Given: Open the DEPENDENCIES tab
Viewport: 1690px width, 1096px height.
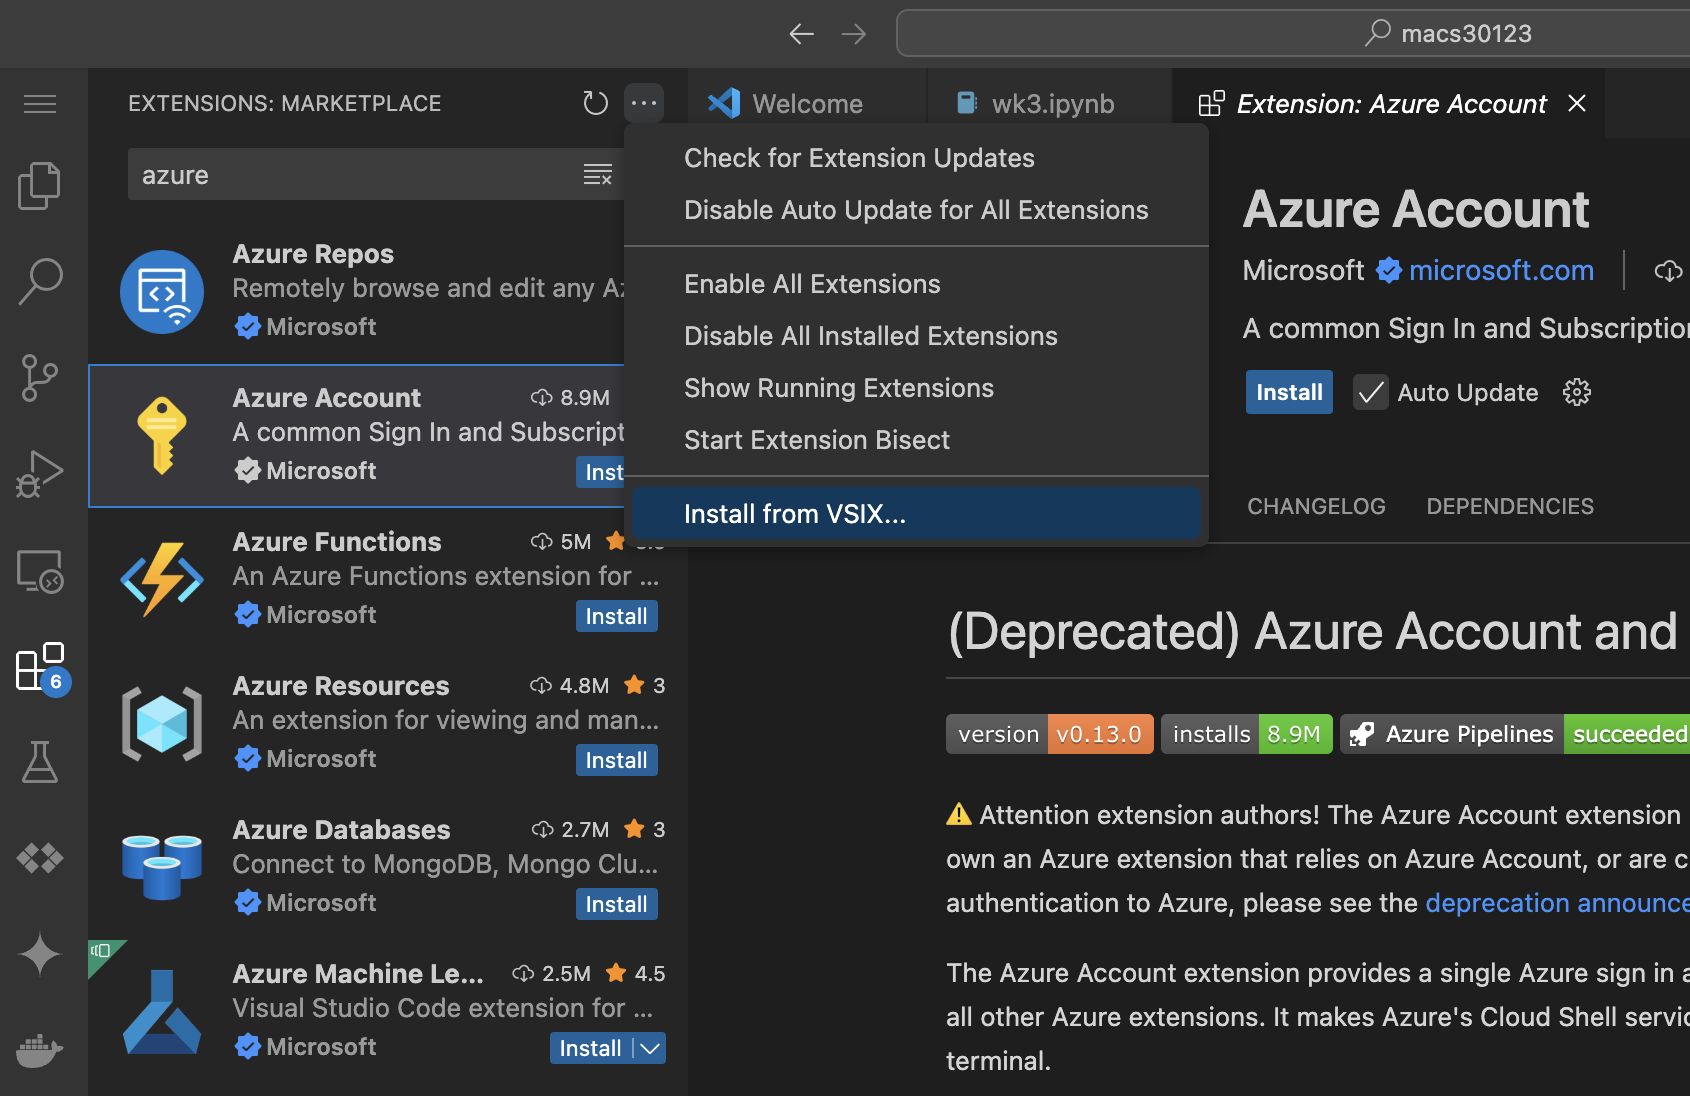Looking at the screenshot, I should (x=1510, y=506).
